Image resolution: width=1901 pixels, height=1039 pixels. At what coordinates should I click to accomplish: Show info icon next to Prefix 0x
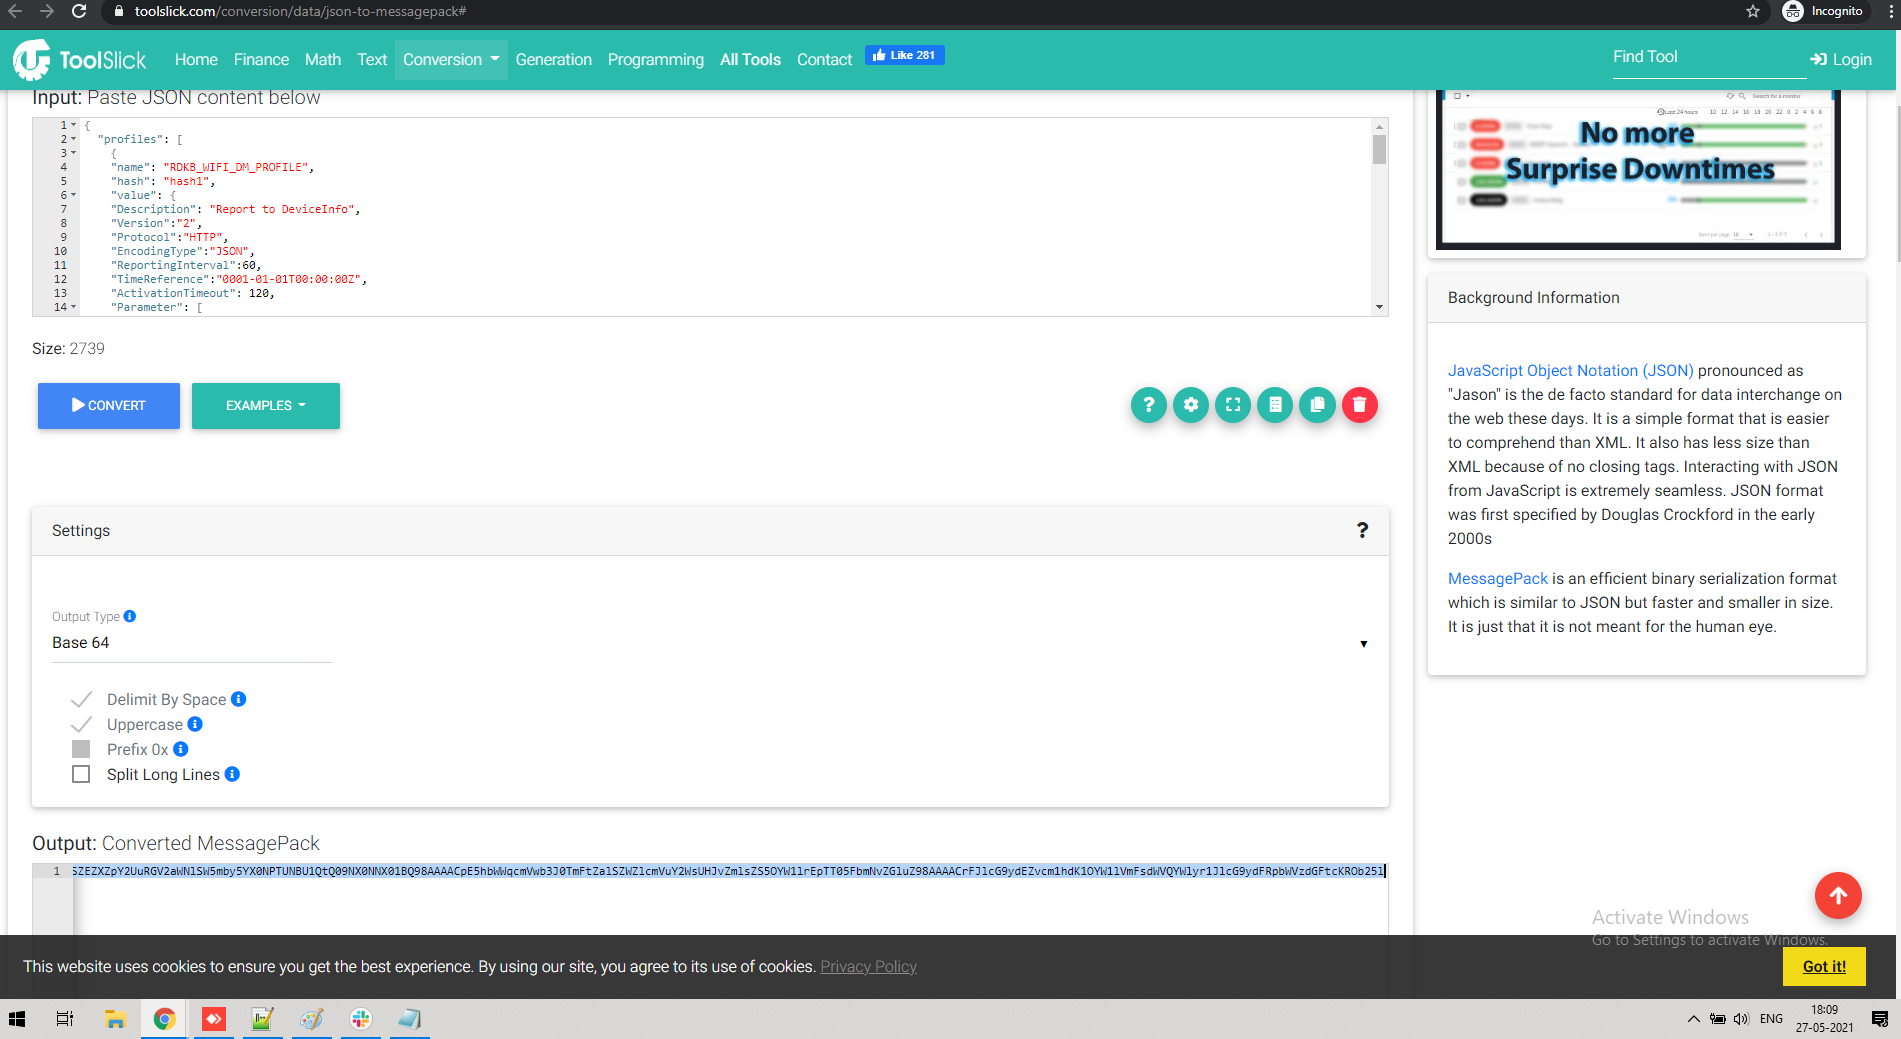point(181,749)
